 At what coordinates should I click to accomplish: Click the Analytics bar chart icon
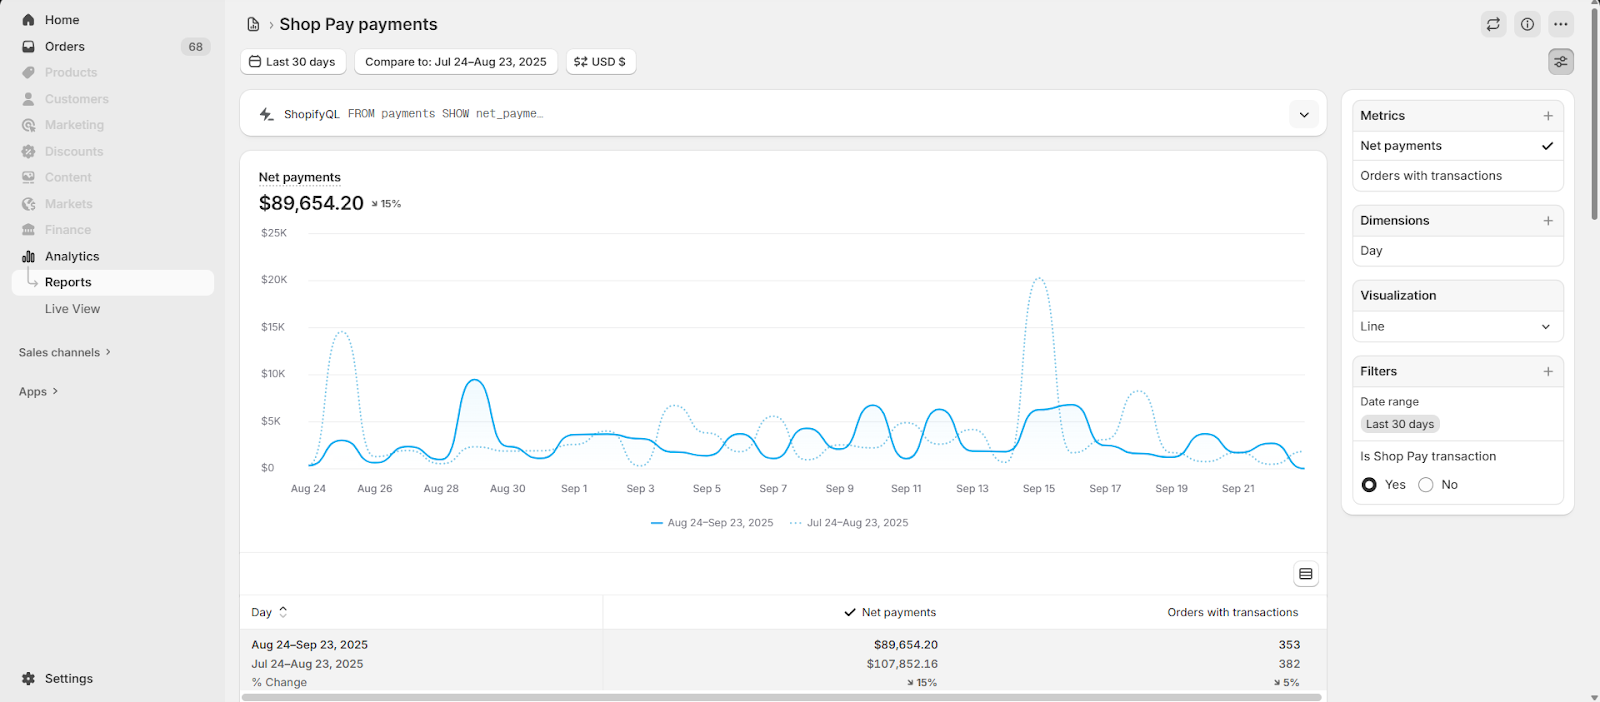[x=28, y=256]
